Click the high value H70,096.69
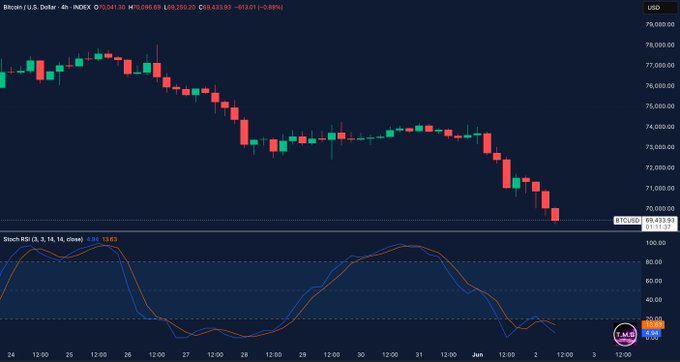Viewport: 680px width, 362px height. tap(144, 7)
